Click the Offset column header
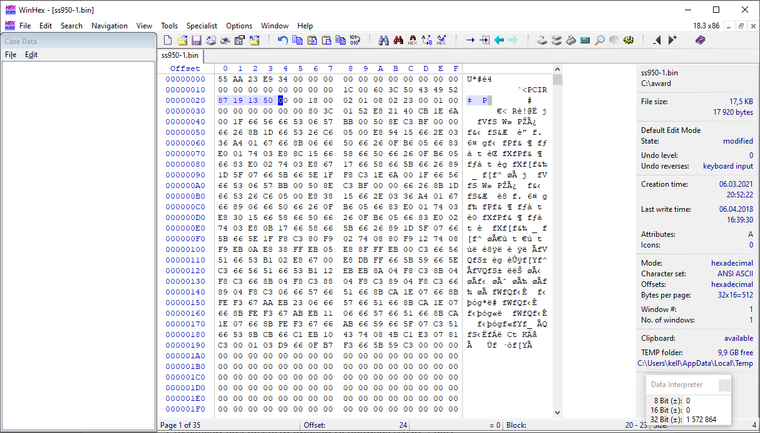The width and height of the screenshot is (760, 433). tap(185, 68)
